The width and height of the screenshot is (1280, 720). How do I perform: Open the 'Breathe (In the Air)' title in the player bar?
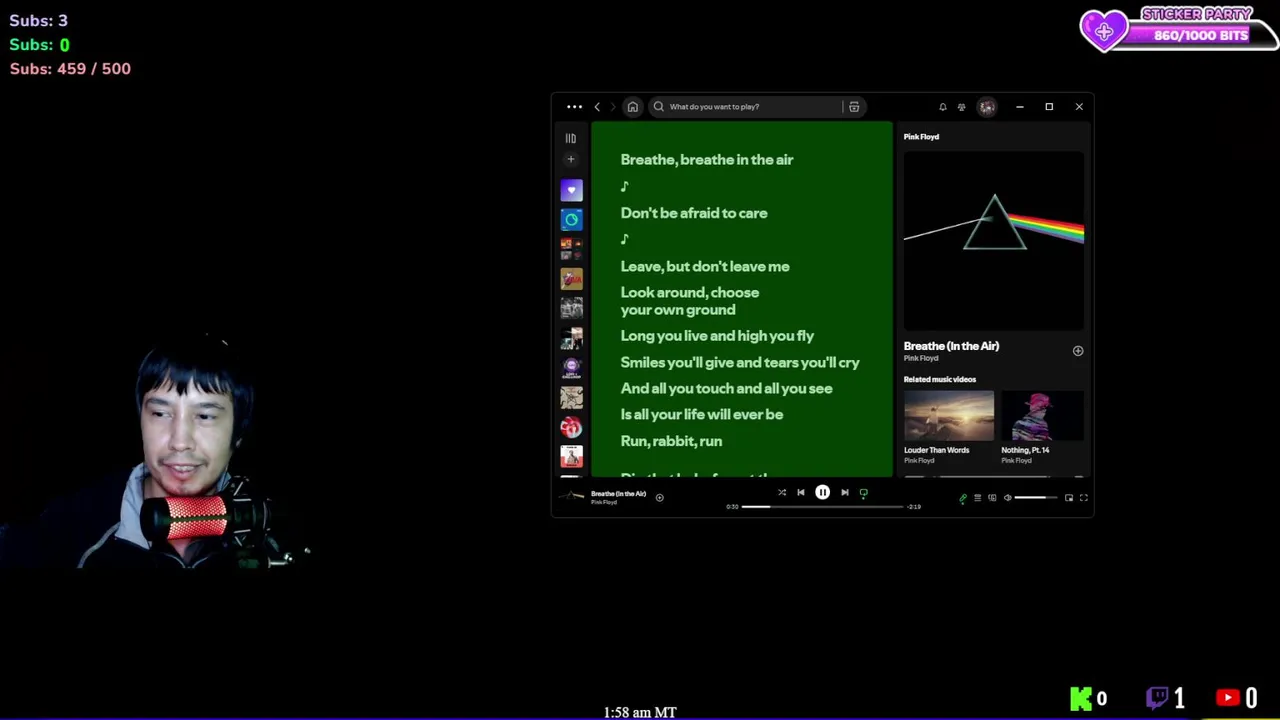pyautogui.click(x=618, y=494)
